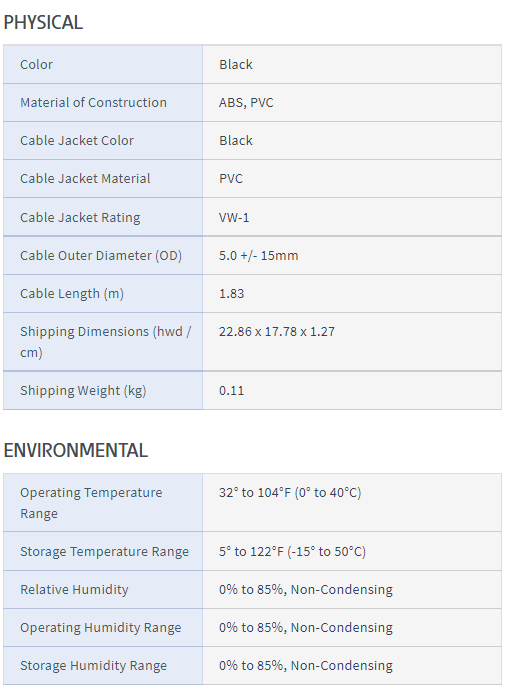
Task: Select the Shipping Dimensions (hwd / cm) label
Action: click(x=105, y=342)
